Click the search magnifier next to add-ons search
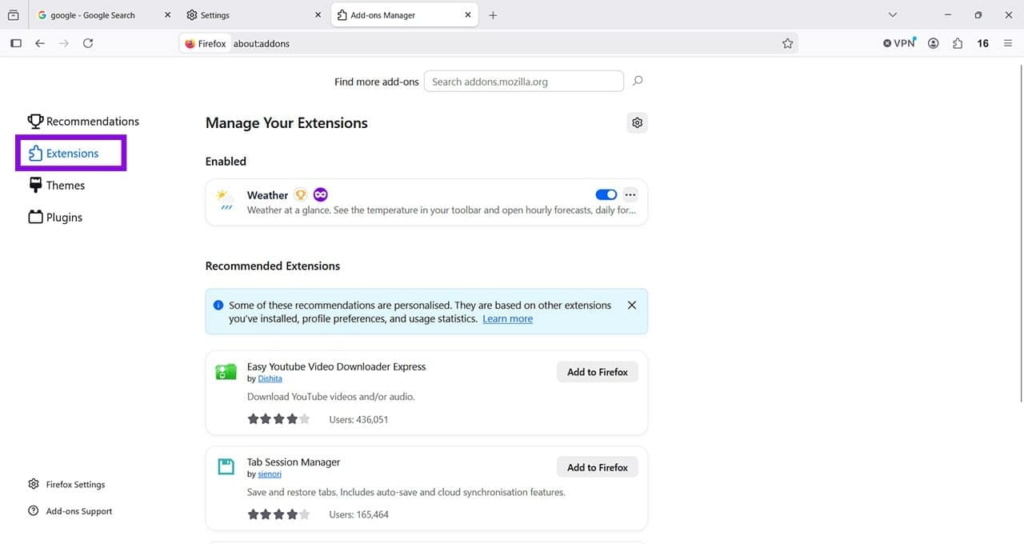Screen dimensions: 1024x544 637,81
